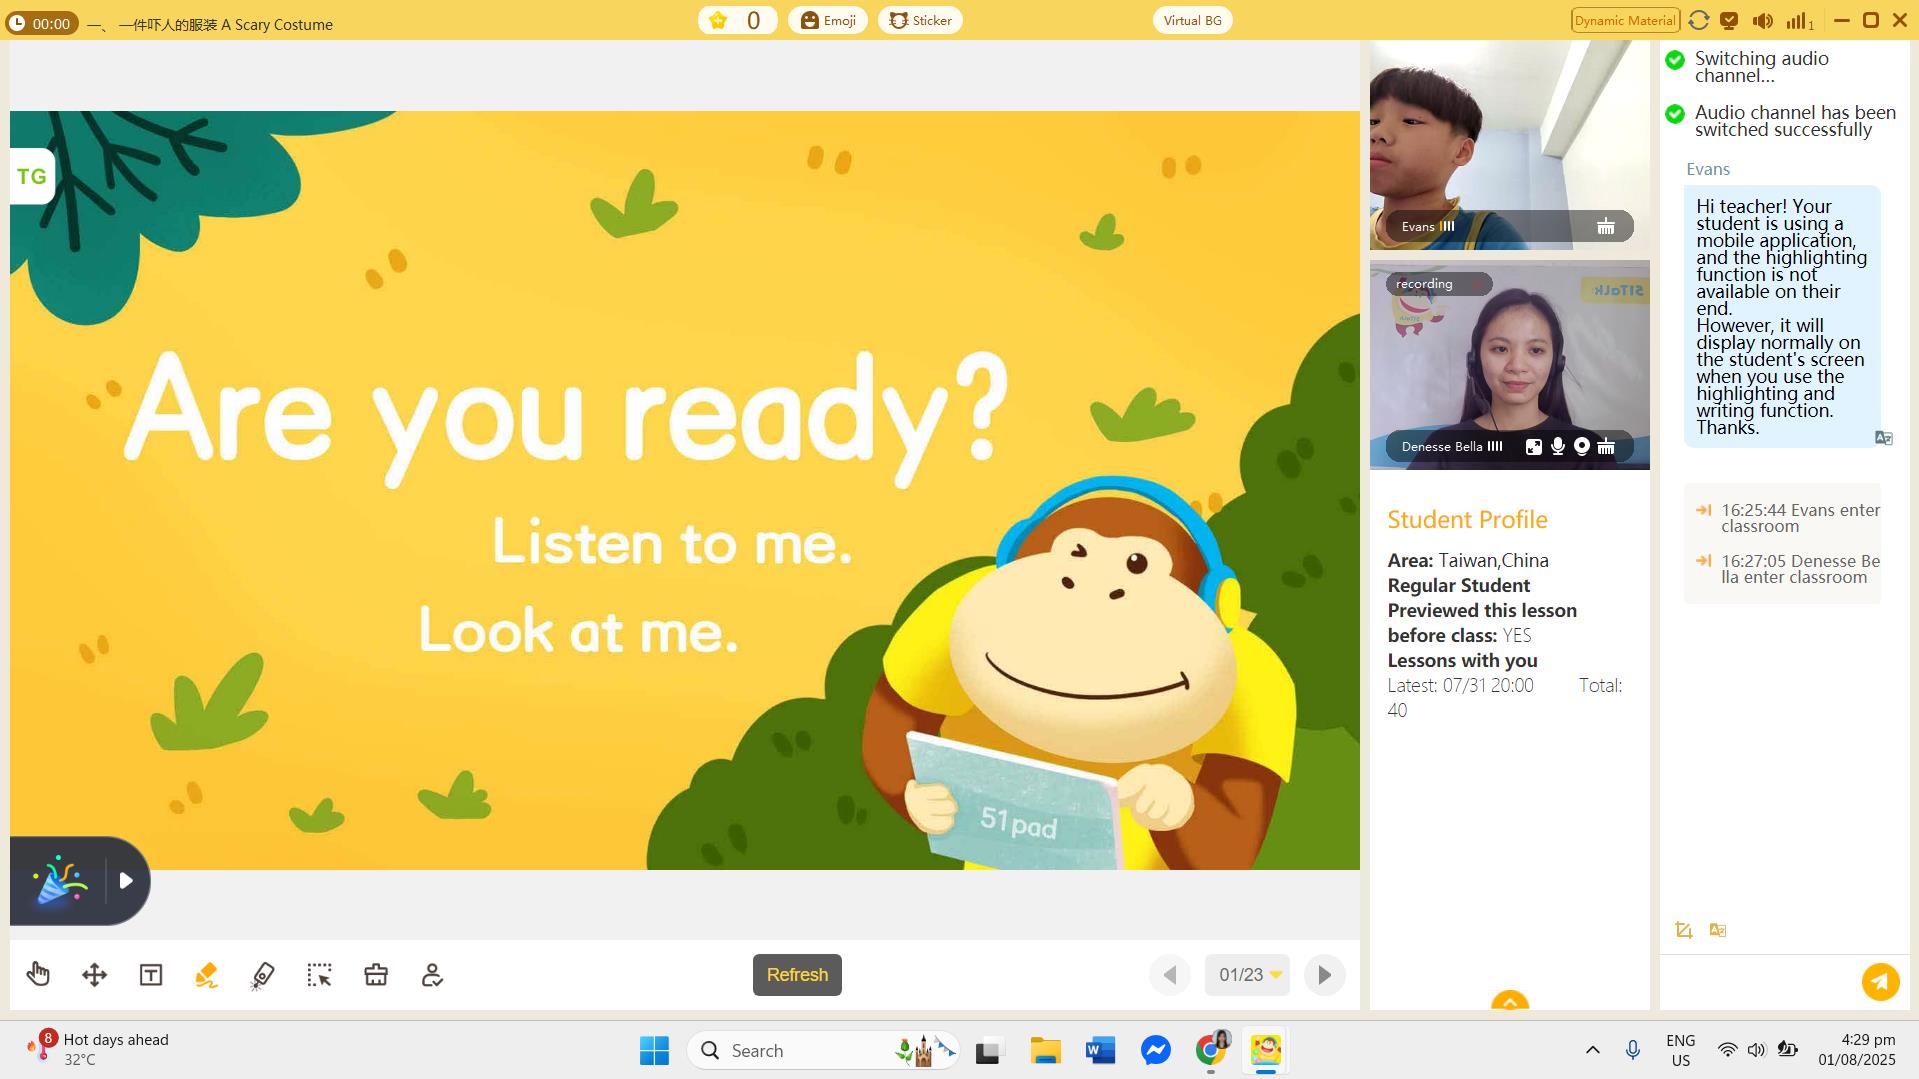
Task: Open the toolbox icon in toolbar
Action: click(x=376, y=975)
